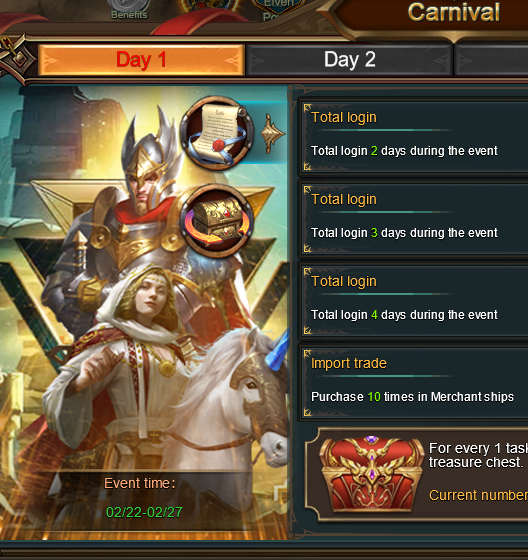The height and width of the screenshot is (560, 528).
Task: Open the partially visible third day tab
Action: (491, 60)
